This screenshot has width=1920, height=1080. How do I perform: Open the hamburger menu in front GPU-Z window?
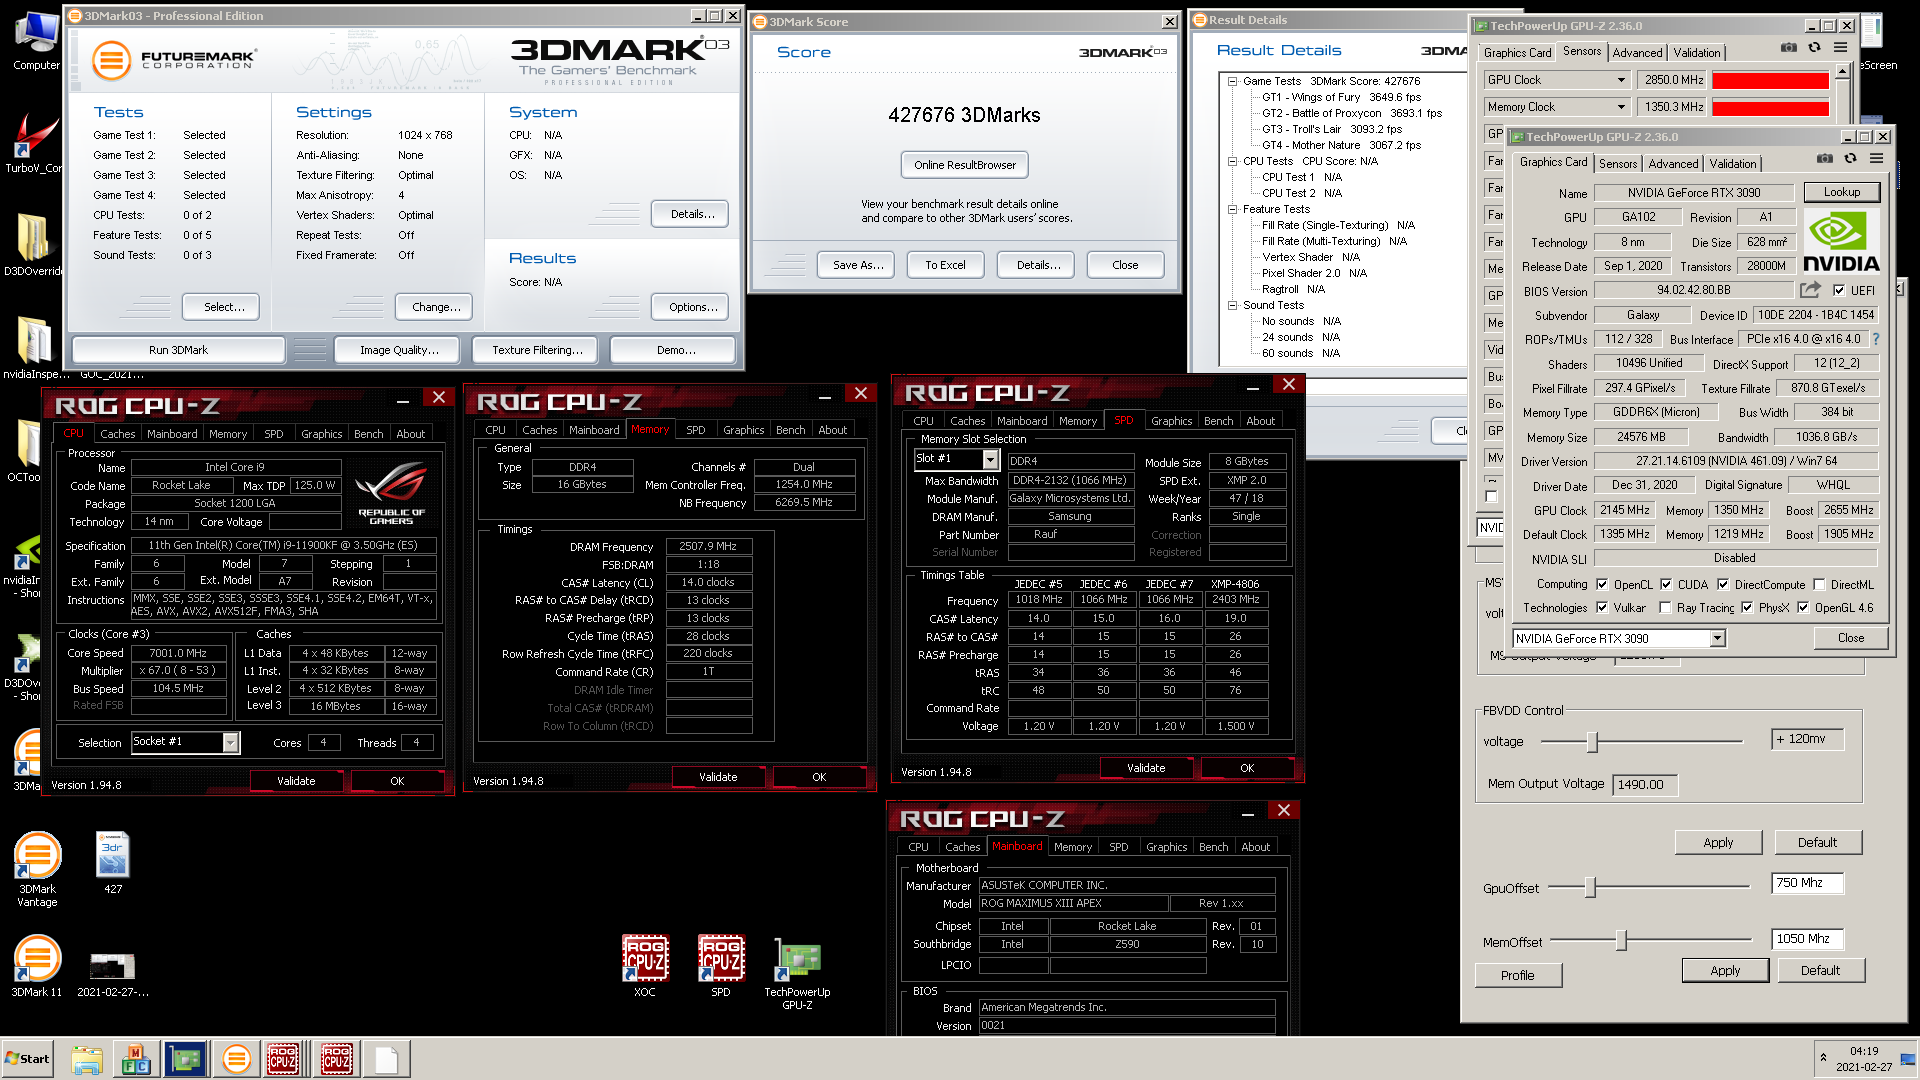(x=1877, y=159)
